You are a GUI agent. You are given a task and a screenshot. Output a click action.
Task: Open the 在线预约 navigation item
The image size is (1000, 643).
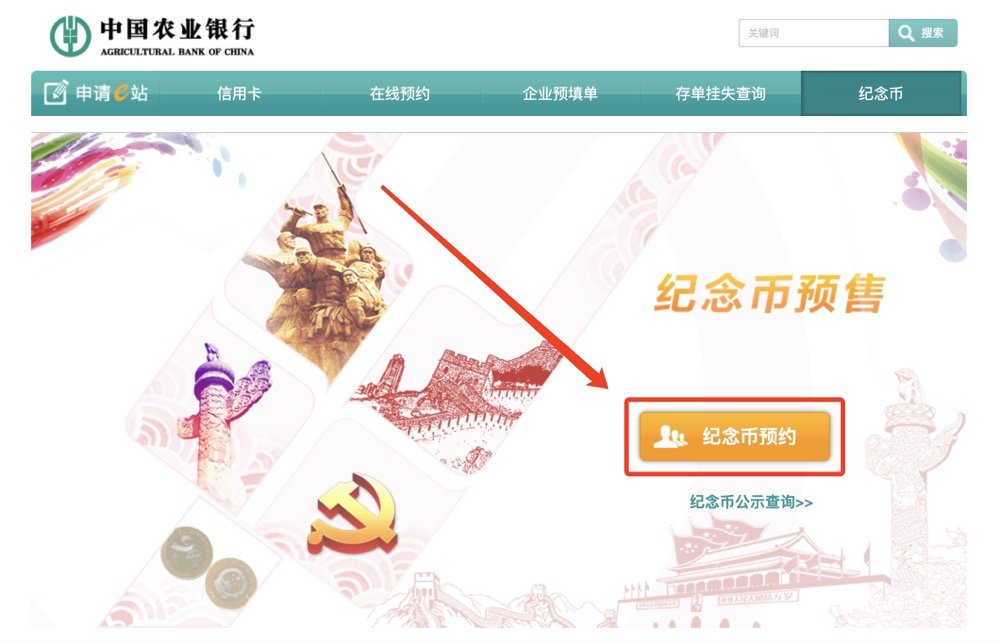(x=400, y=94)
